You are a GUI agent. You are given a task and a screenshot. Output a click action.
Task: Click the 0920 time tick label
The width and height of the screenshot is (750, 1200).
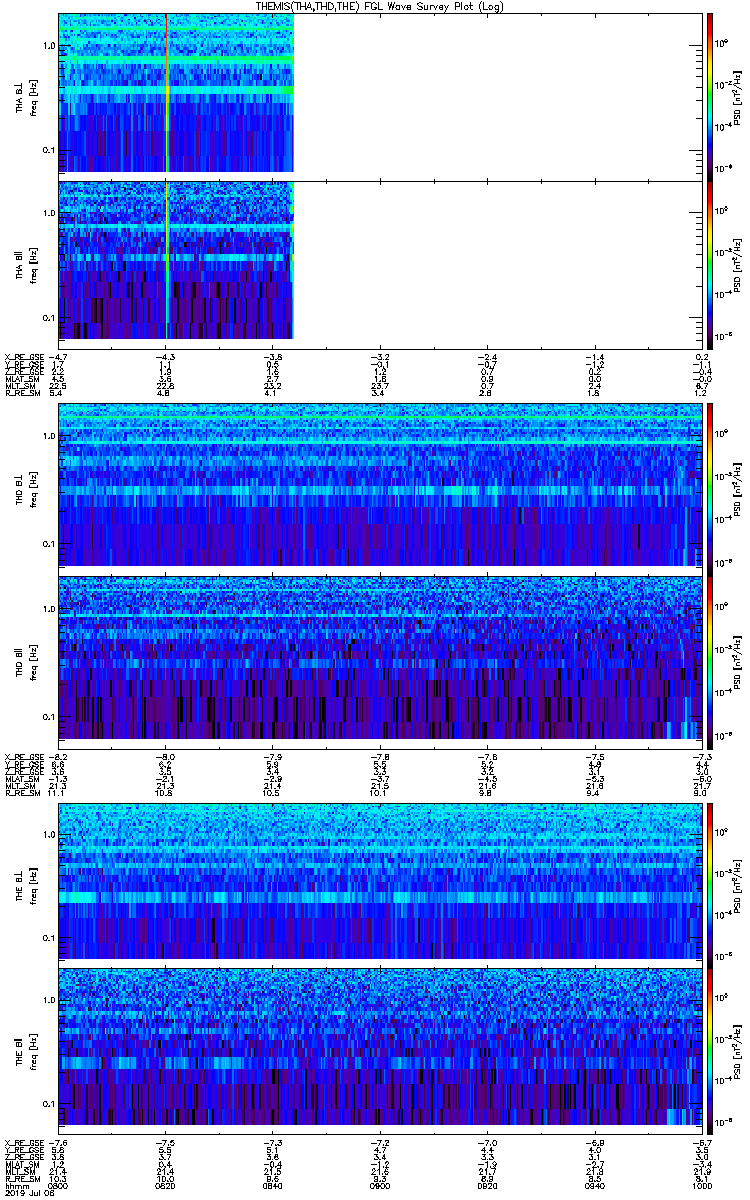click(486, 1186)
